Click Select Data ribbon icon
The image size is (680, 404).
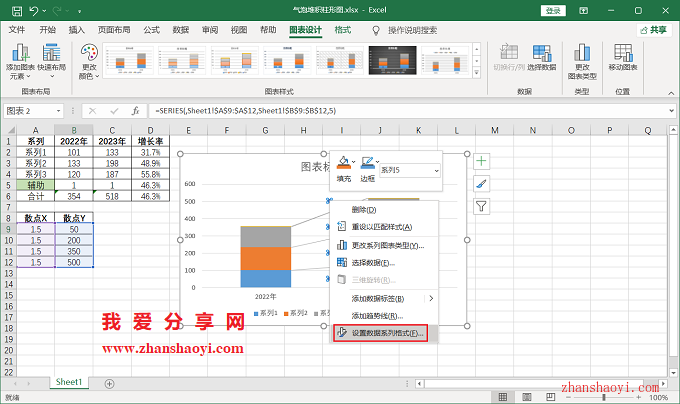[x=541, y=58]
